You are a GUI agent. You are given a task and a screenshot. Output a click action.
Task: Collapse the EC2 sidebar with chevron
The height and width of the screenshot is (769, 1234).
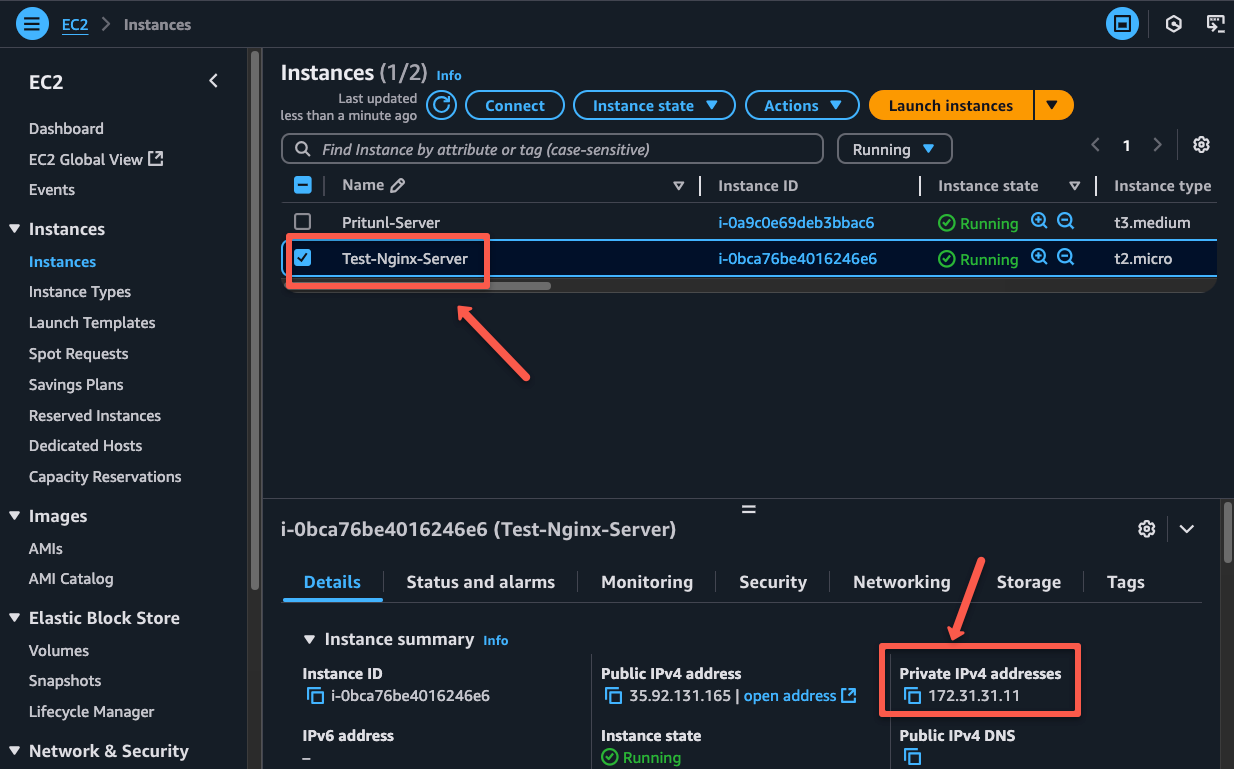(213, 81)
